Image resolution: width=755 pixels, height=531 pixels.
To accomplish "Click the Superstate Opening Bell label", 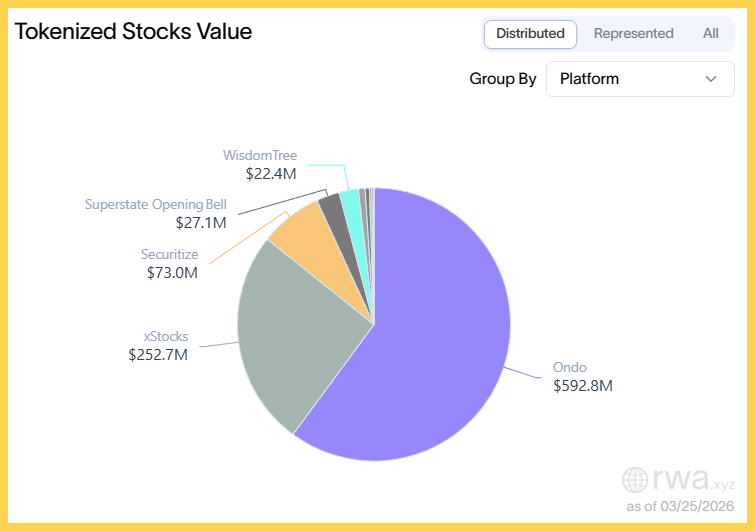I will [x=156, y=205].
